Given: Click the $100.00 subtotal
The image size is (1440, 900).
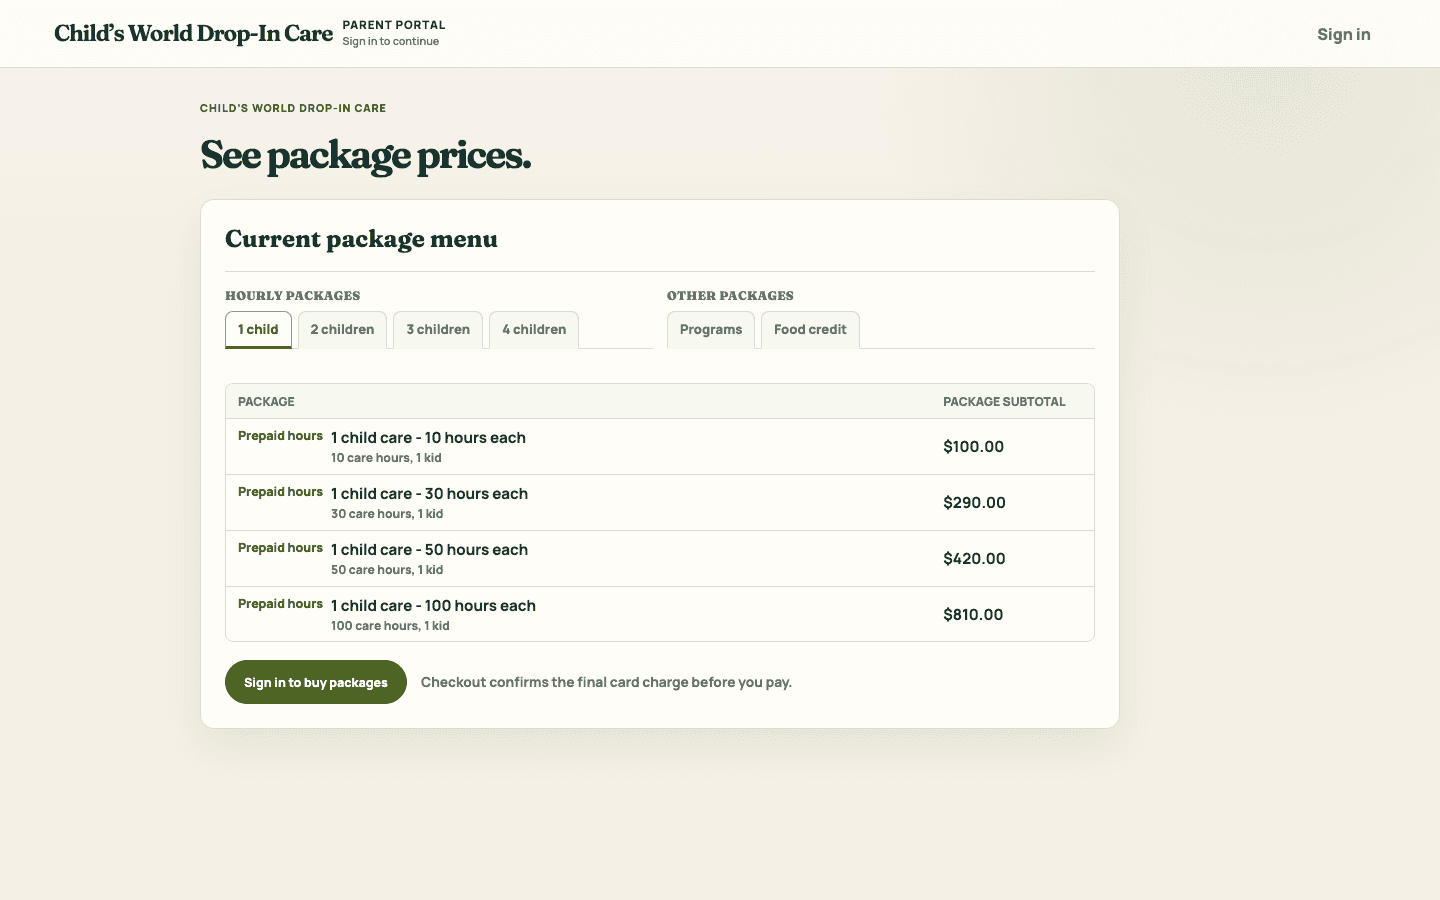Looking at the screenshot, I should click(x=973, y=447).
